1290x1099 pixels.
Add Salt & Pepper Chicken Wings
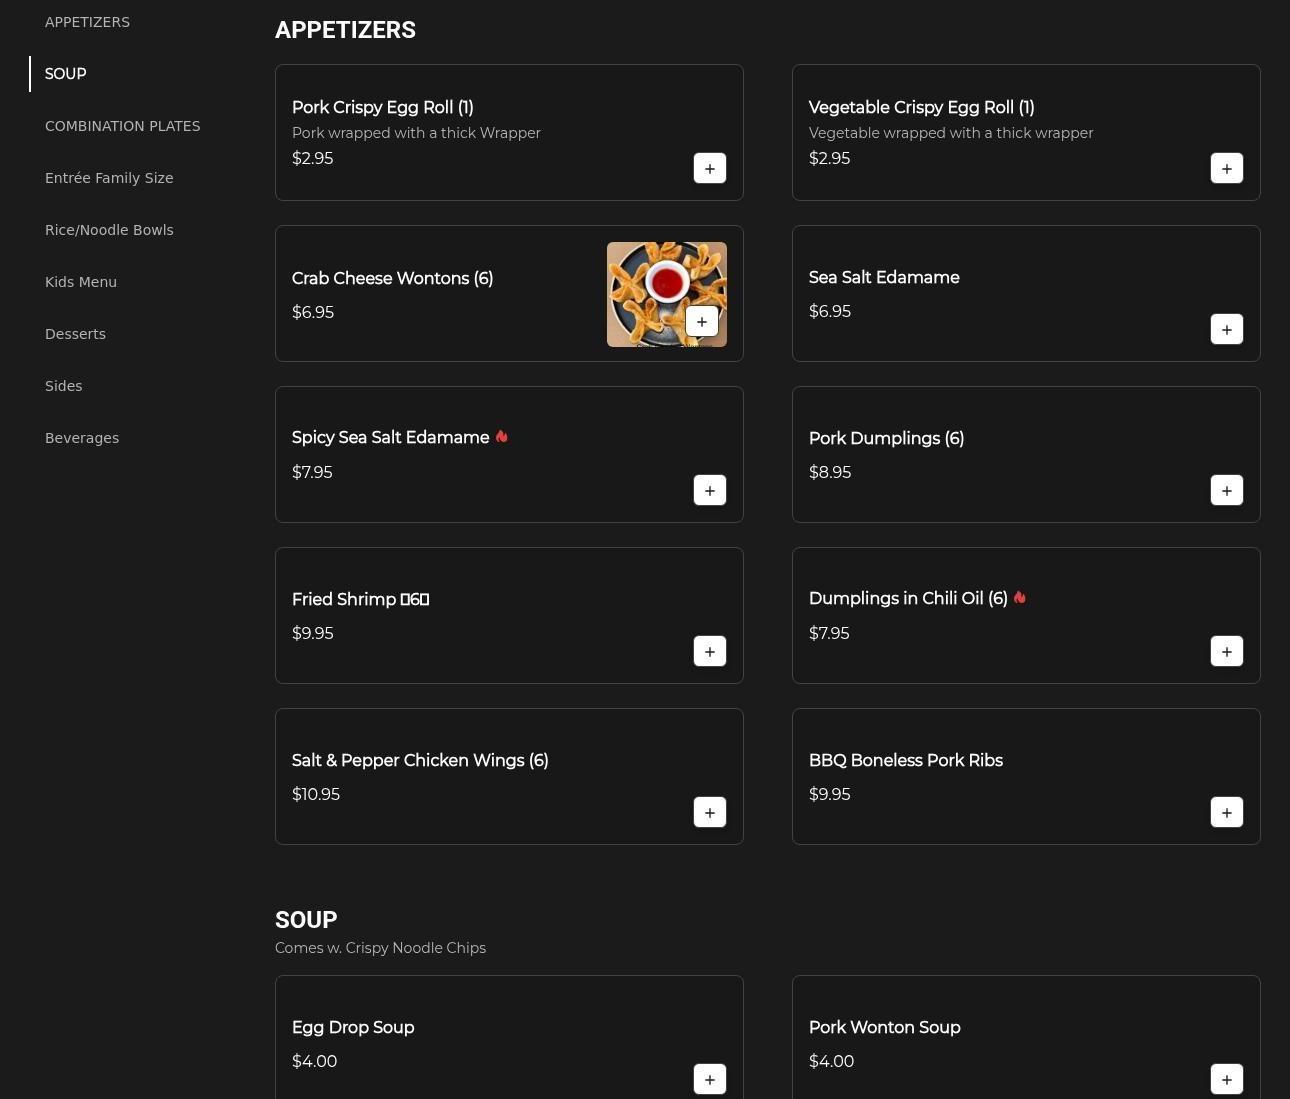click(x=709, y=812)
